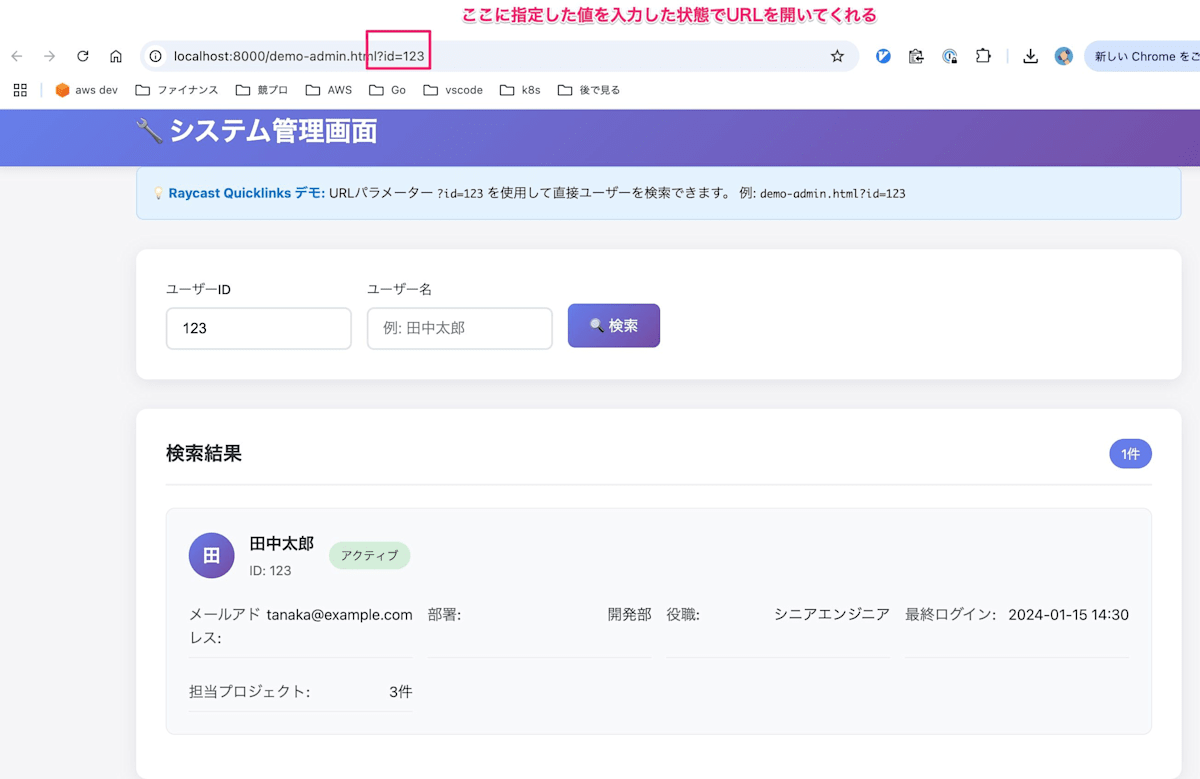Screen dimensions: 1200x779
Task: Open the clipboard extension icon
Action: click(916, 56)
